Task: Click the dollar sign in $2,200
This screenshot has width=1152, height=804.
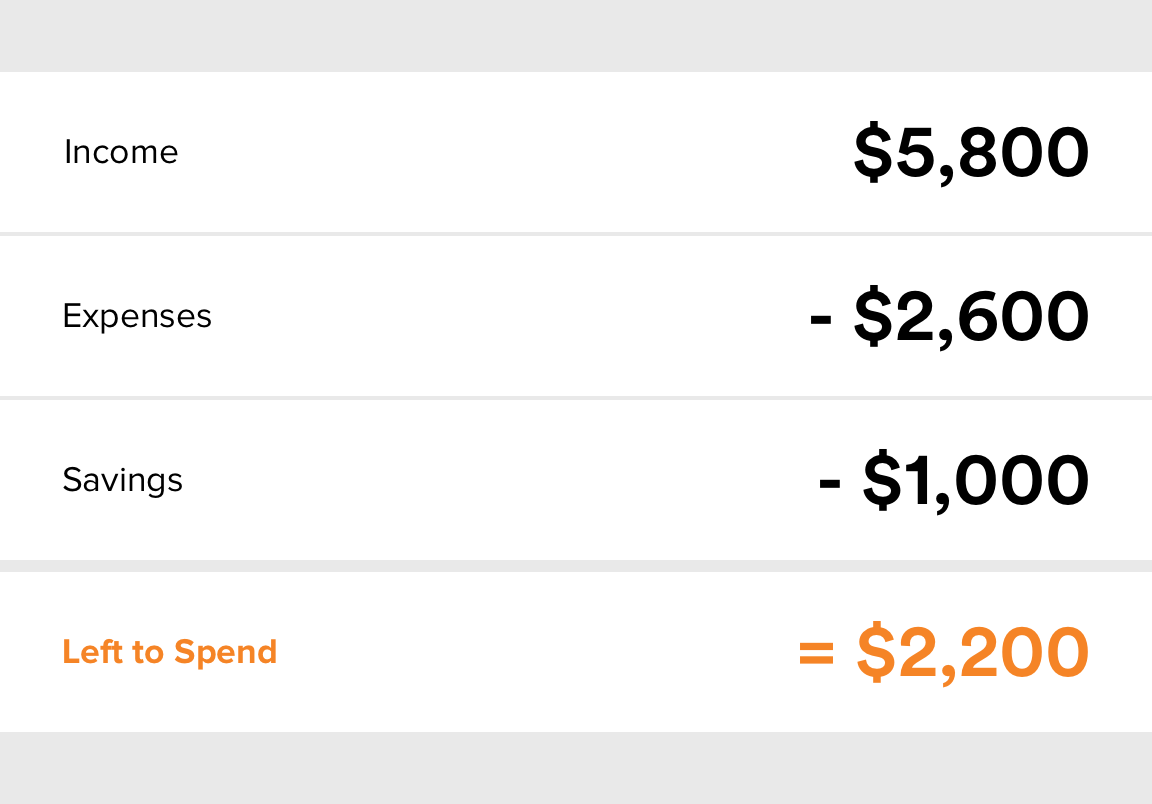Action: [876, 652]
